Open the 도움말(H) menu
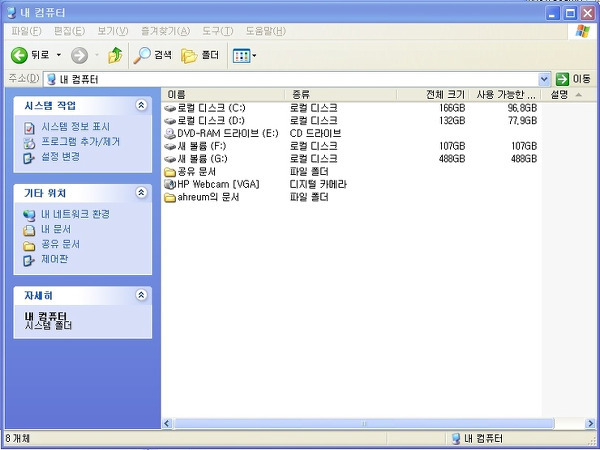 pyautogui.click(x=266, y=31)
